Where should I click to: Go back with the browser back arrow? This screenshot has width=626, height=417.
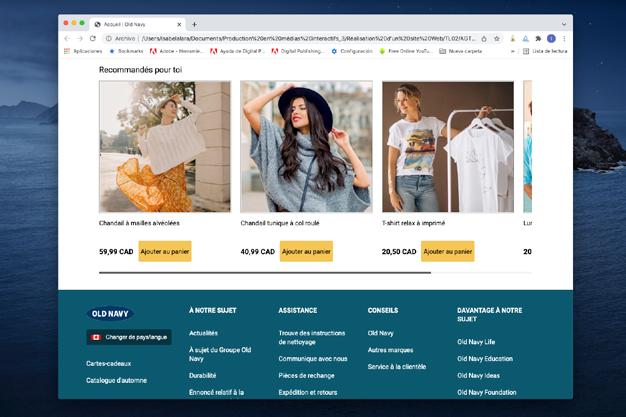[x=67, y=39]
